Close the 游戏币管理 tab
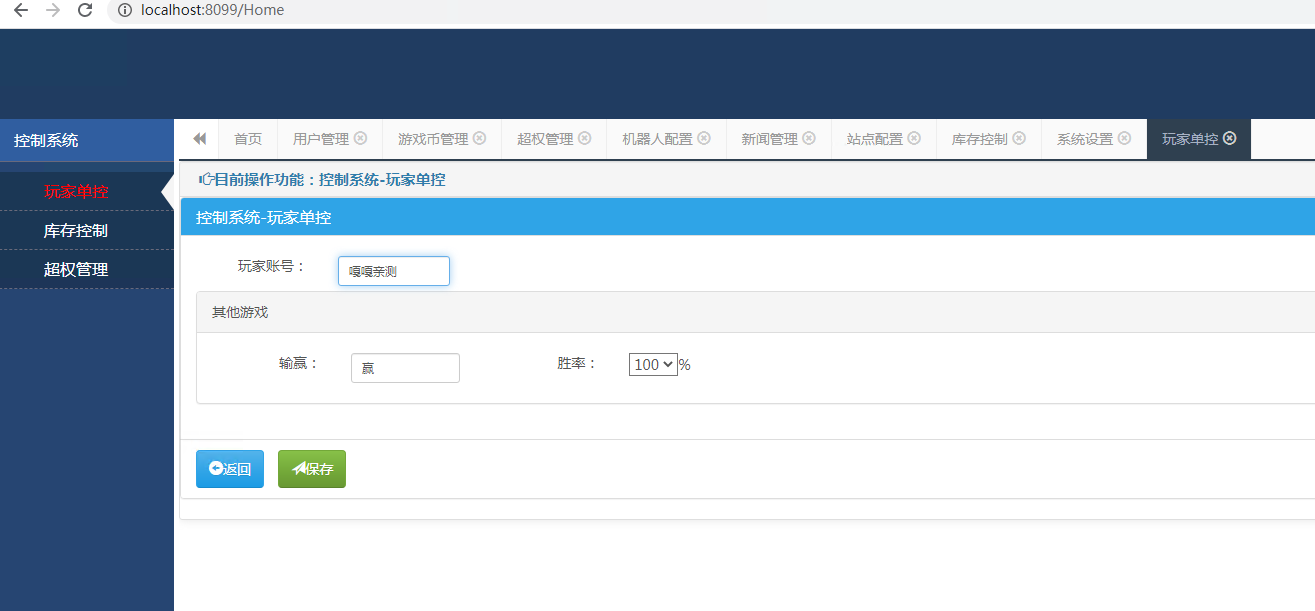Image resolution: width=1315 pixels, height=611 pixels. pyautogui.click(x=479, y=139)
